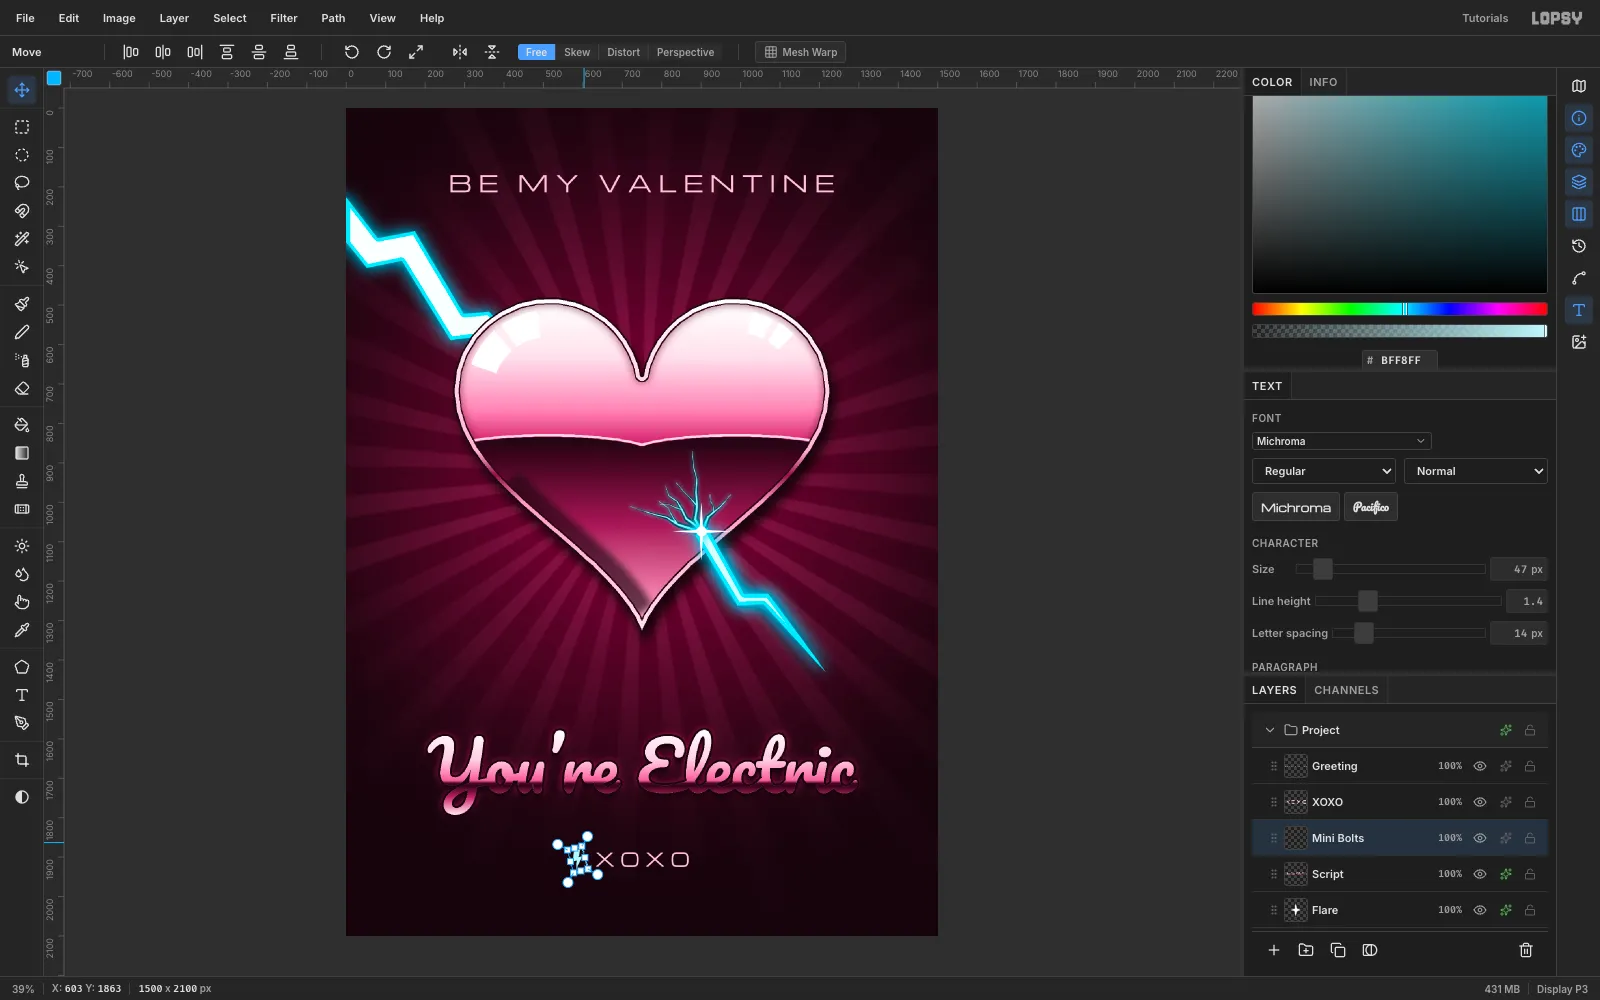The width and height of the screenshot is (1600, 1000).
Task: Hide the XOXO layer
Action: pos(1480,802)
